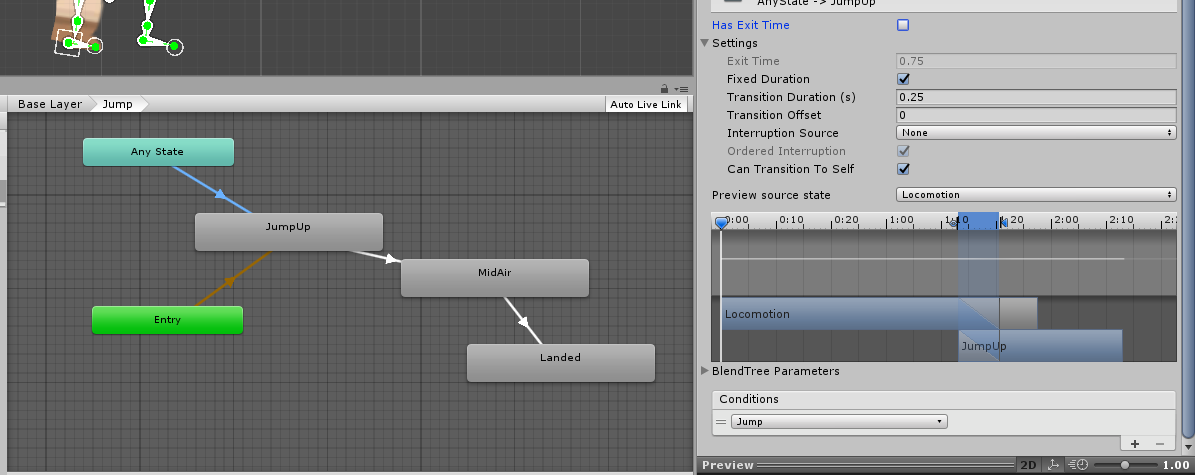Open the Preview source state dropdown
1195x475 pixels.
(1035, 195)
